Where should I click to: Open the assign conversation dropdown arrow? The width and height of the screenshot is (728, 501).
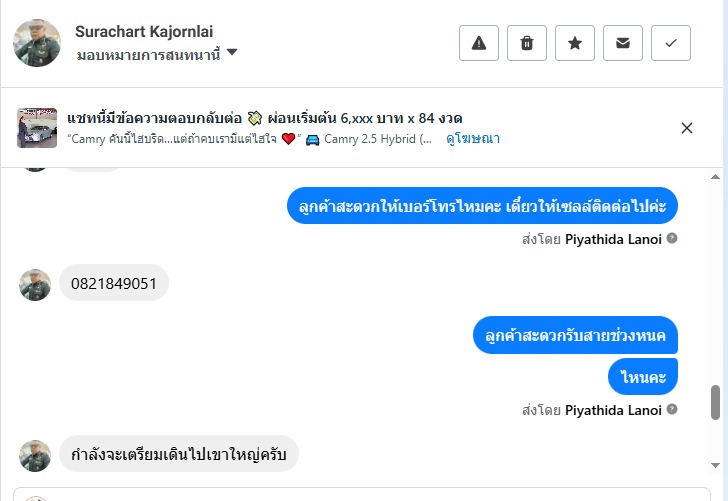(232, 52)
